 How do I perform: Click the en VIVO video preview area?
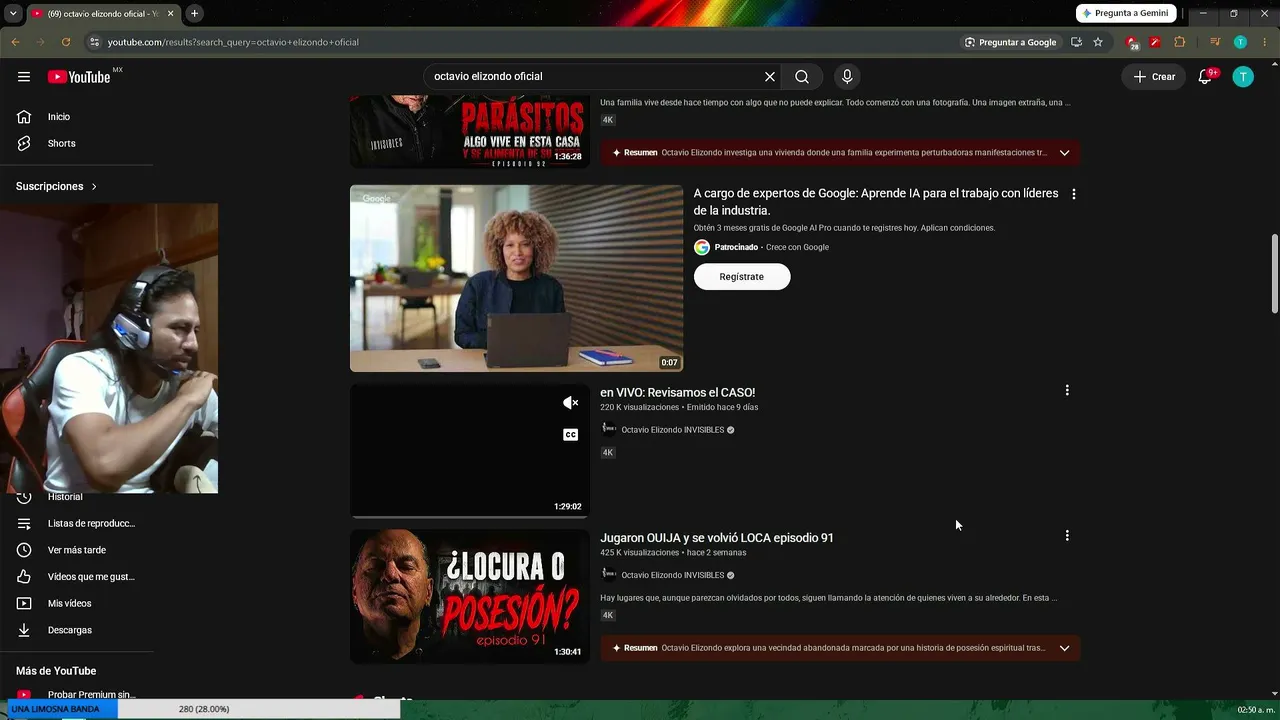click(469, 451)
